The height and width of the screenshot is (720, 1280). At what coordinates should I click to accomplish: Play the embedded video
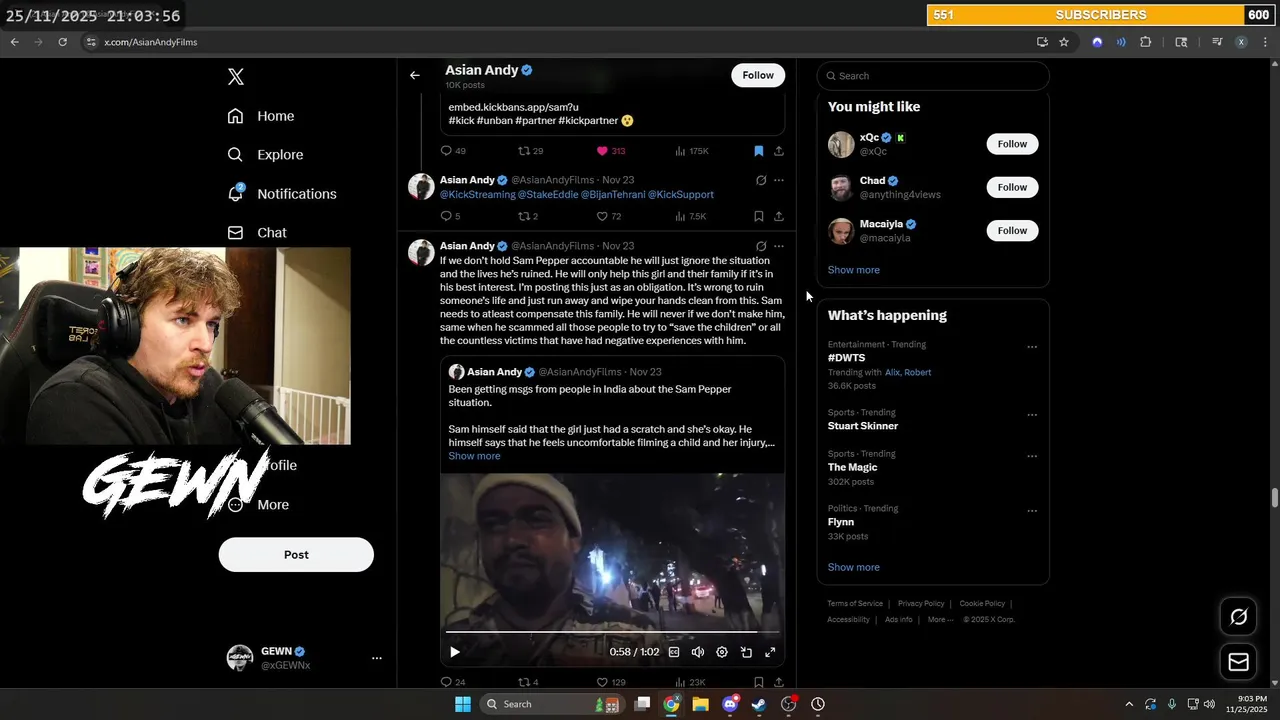tap(454, 652)
